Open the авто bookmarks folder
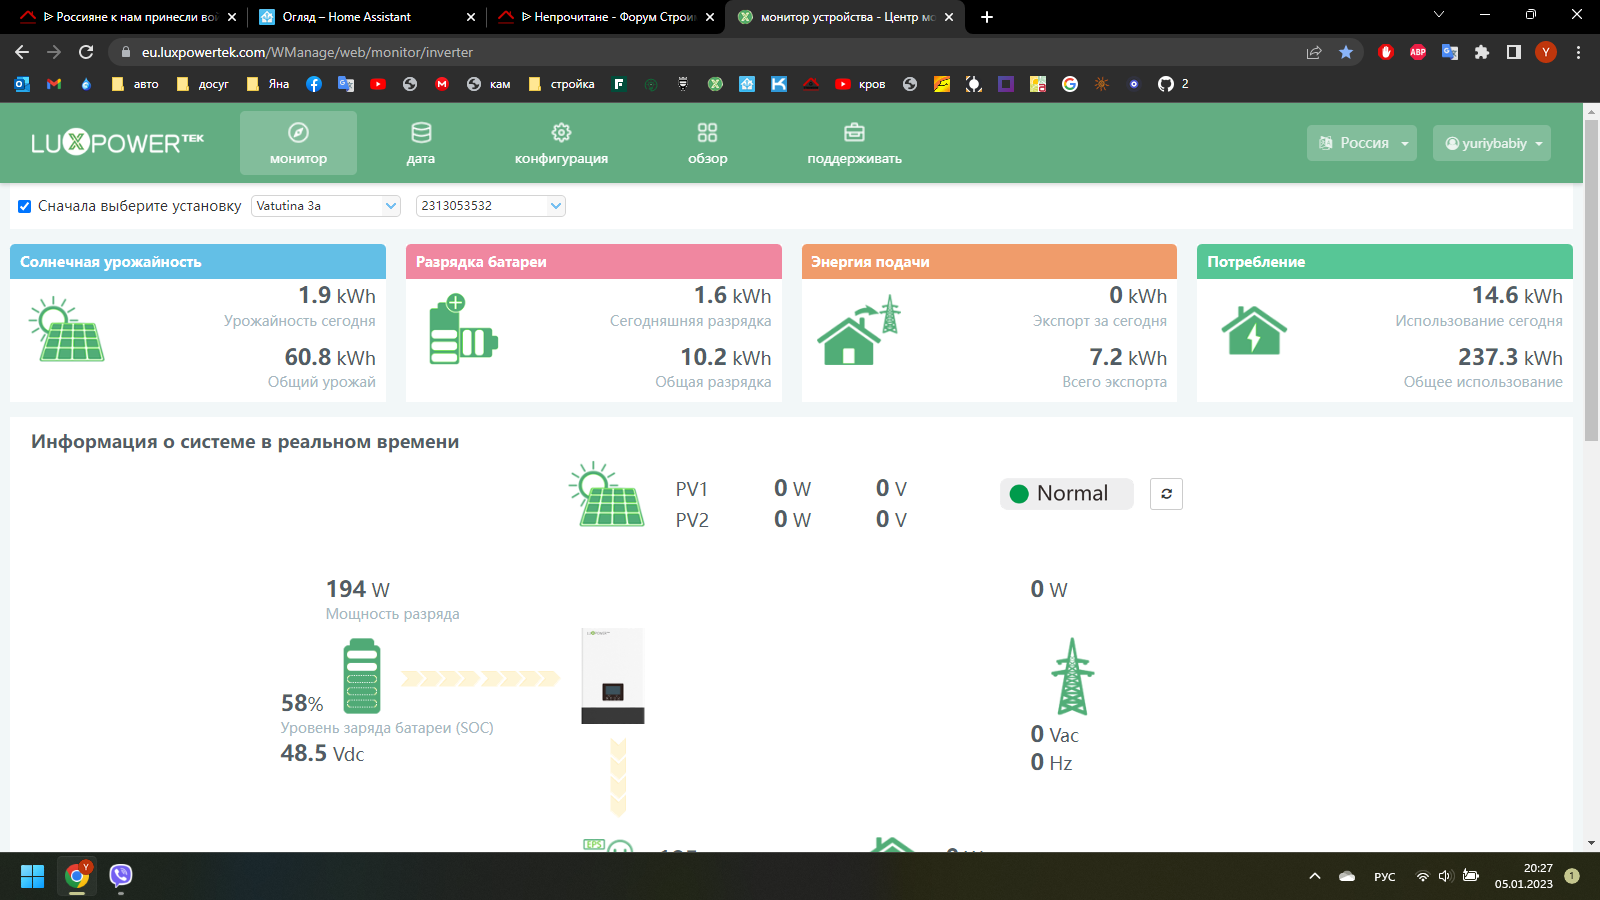The width and height of the screenshot is (1600, 900). coord(135,84)
